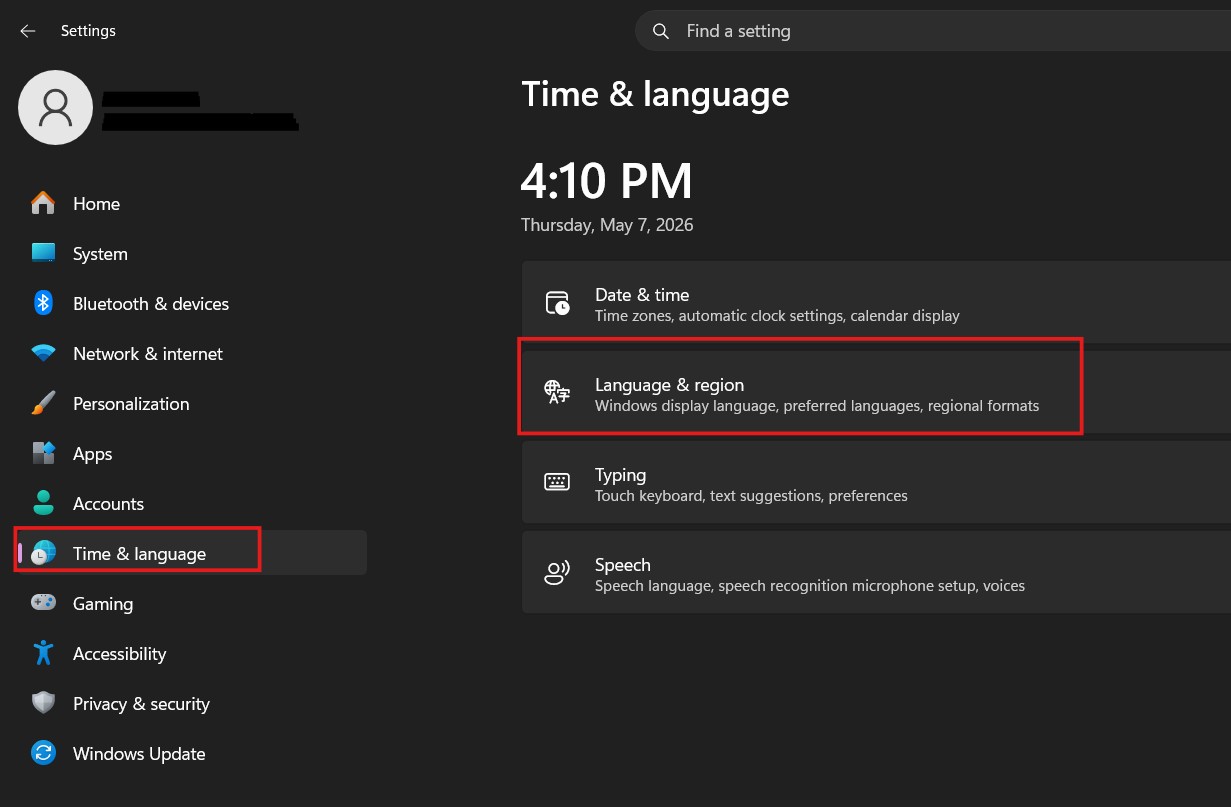Focus the Find a setting search box

pyautogui.click(x=932, y=31)
